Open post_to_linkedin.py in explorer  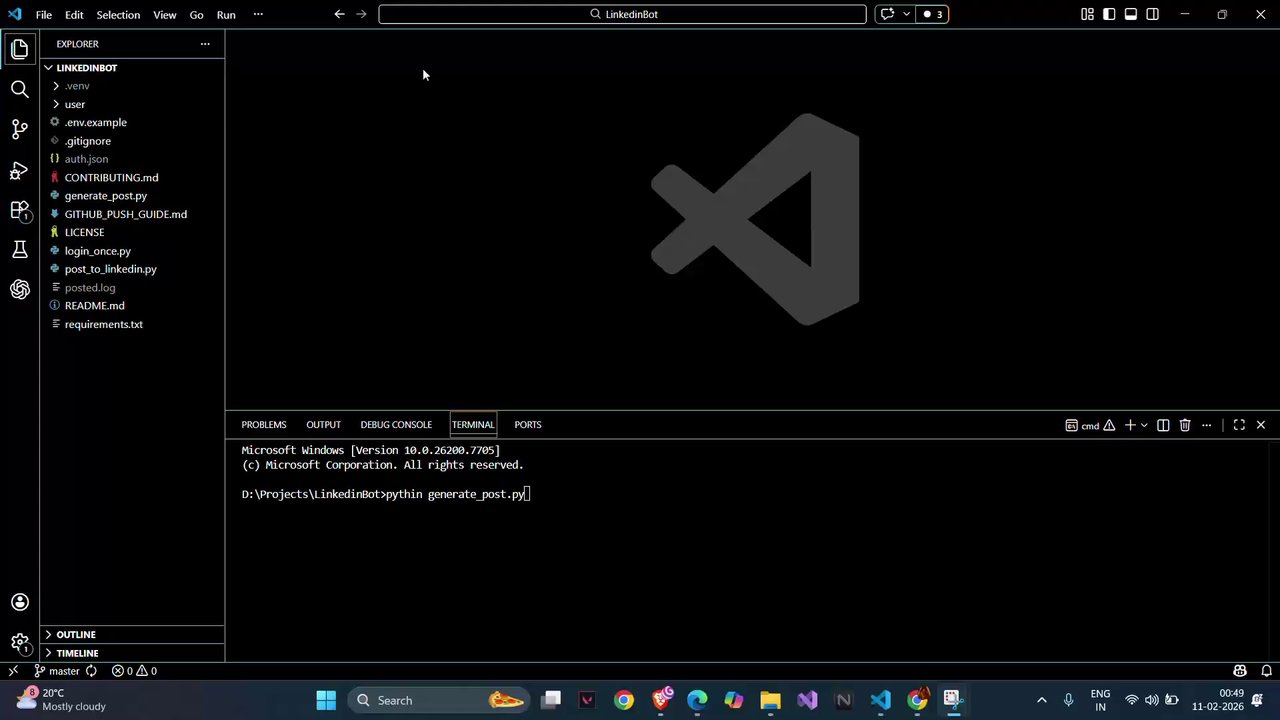(132, 269)
